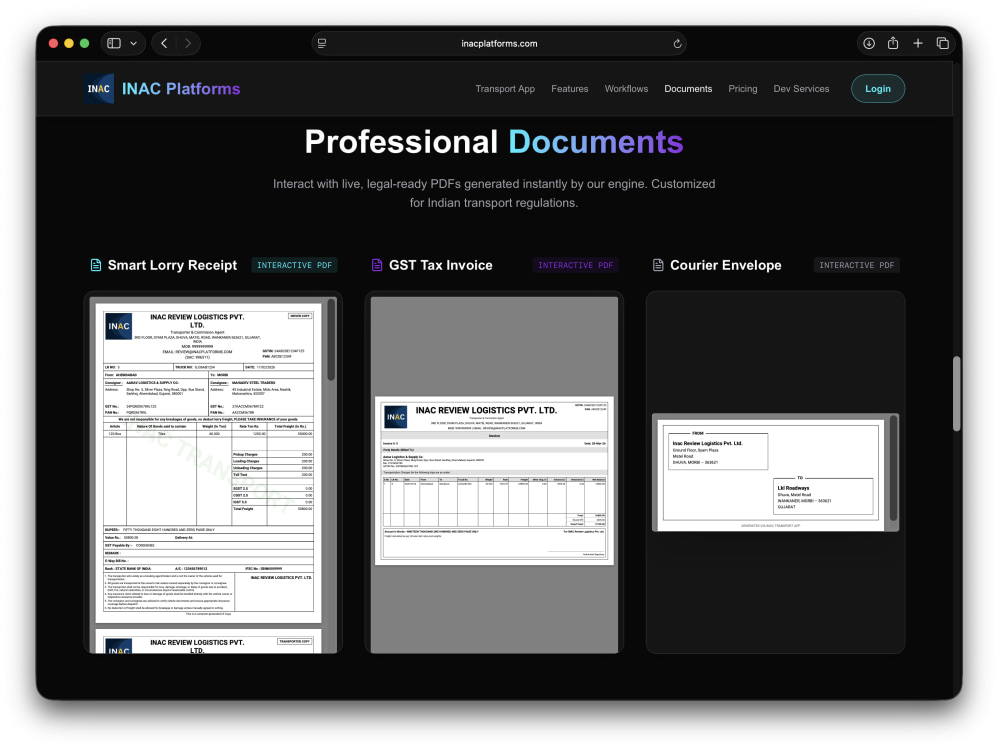Screen dimensions: 1000x750
Task: Open Safari downloads icon
Action: pos(869,43)
